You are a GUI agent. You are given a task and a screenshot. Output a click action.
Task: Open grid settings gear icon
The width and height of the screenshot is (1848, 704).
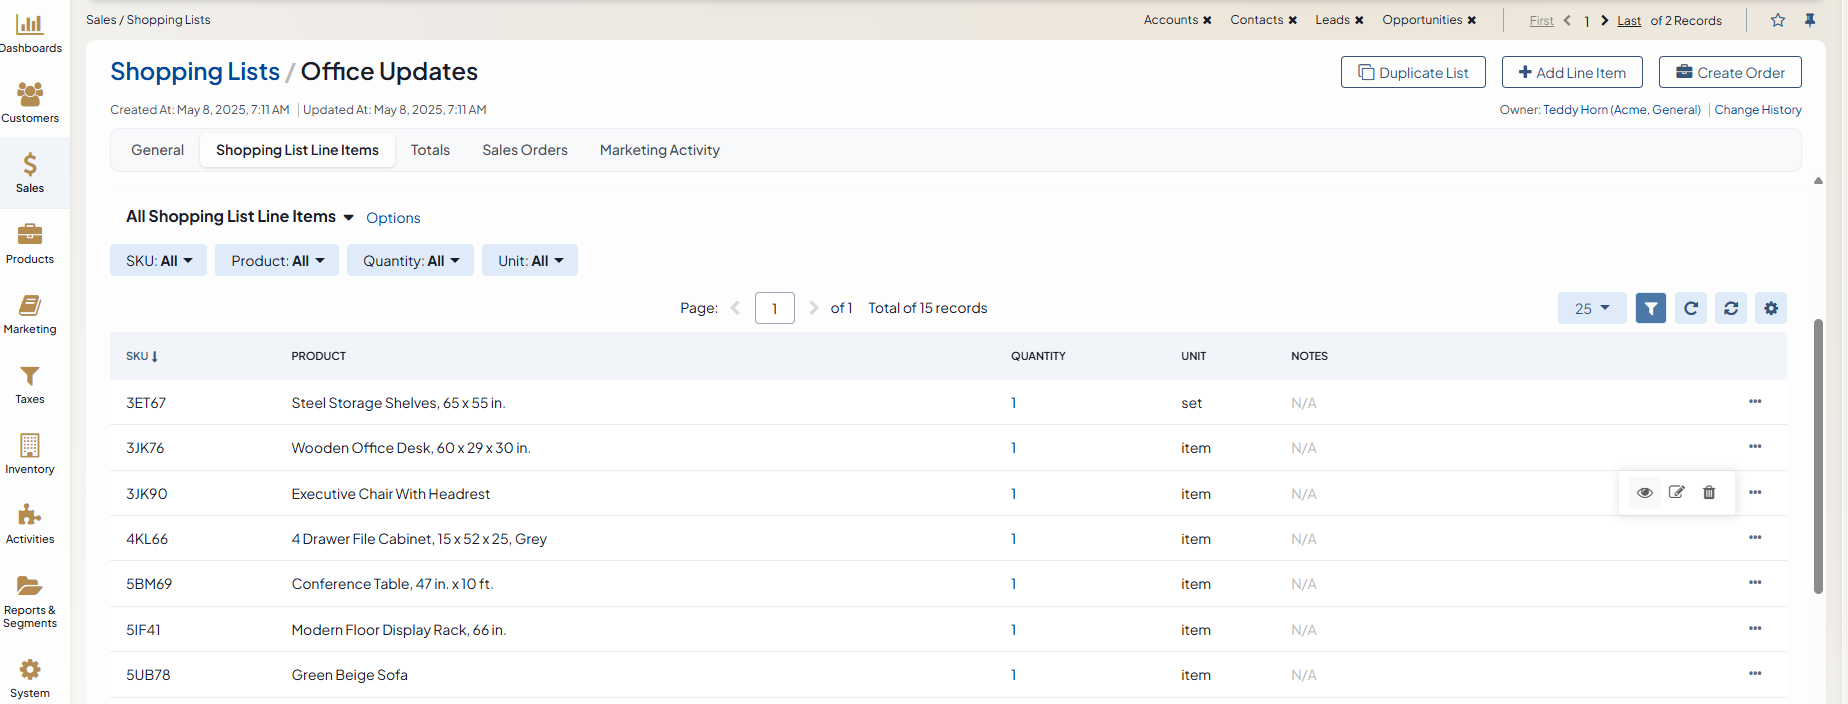click(x=1771, y=308)
